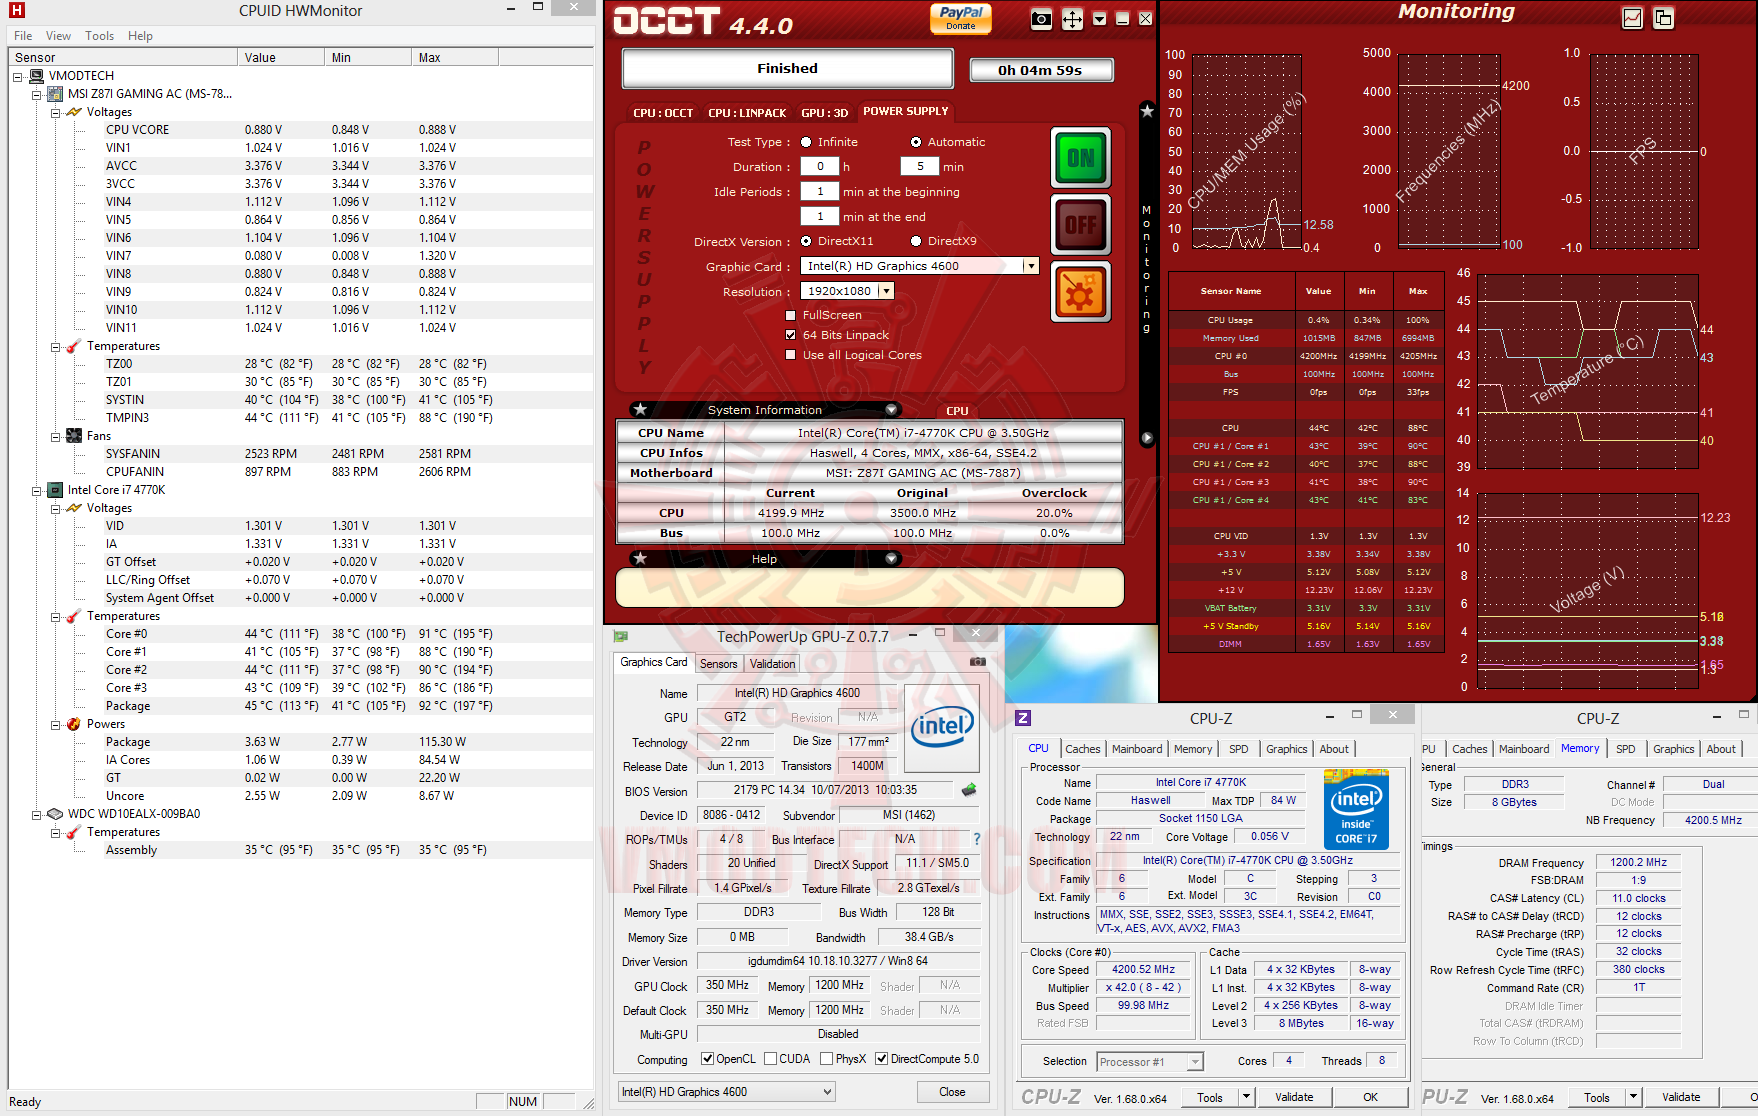The width and height of the screenshot is (1758, 1116).
Task: Enable Use all Logical Cores checkbox
Action: click(x=791, y=355)
